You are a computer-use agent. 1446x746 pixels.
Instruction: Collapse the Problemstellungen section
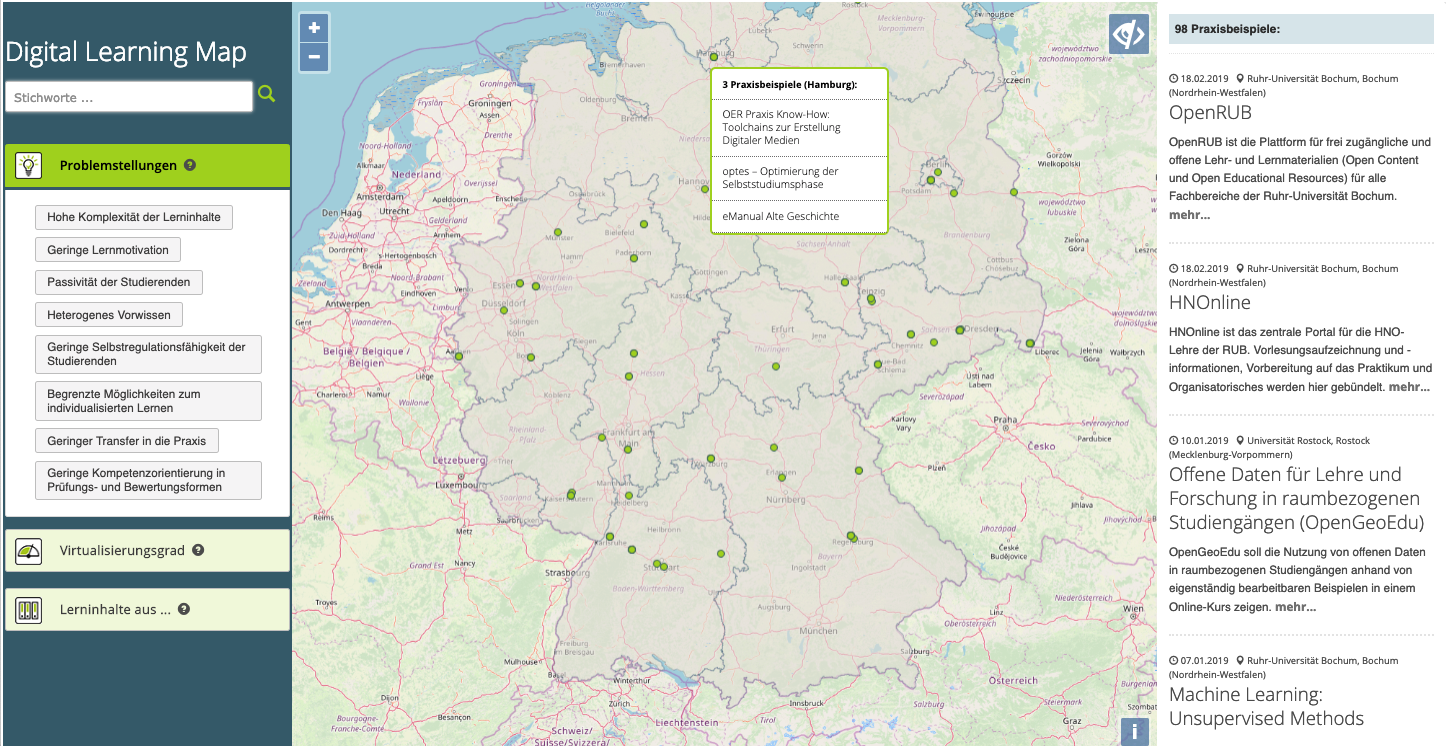(x=118, y=166)
